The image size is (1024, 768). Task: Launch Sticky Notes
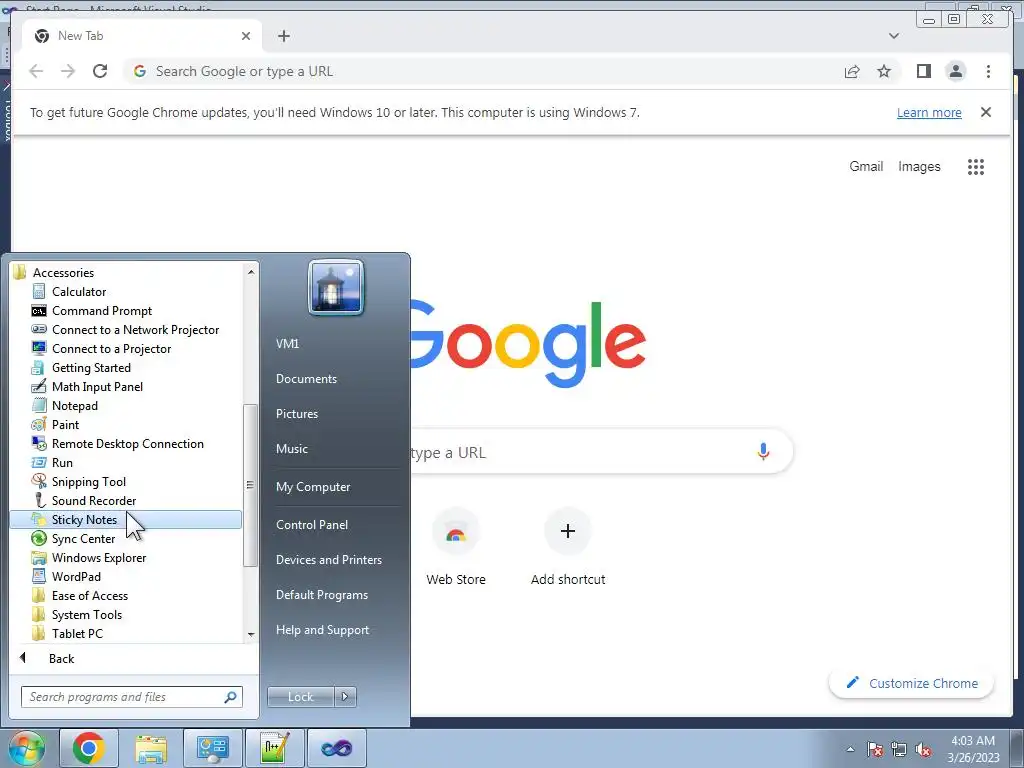pos(125,520)
